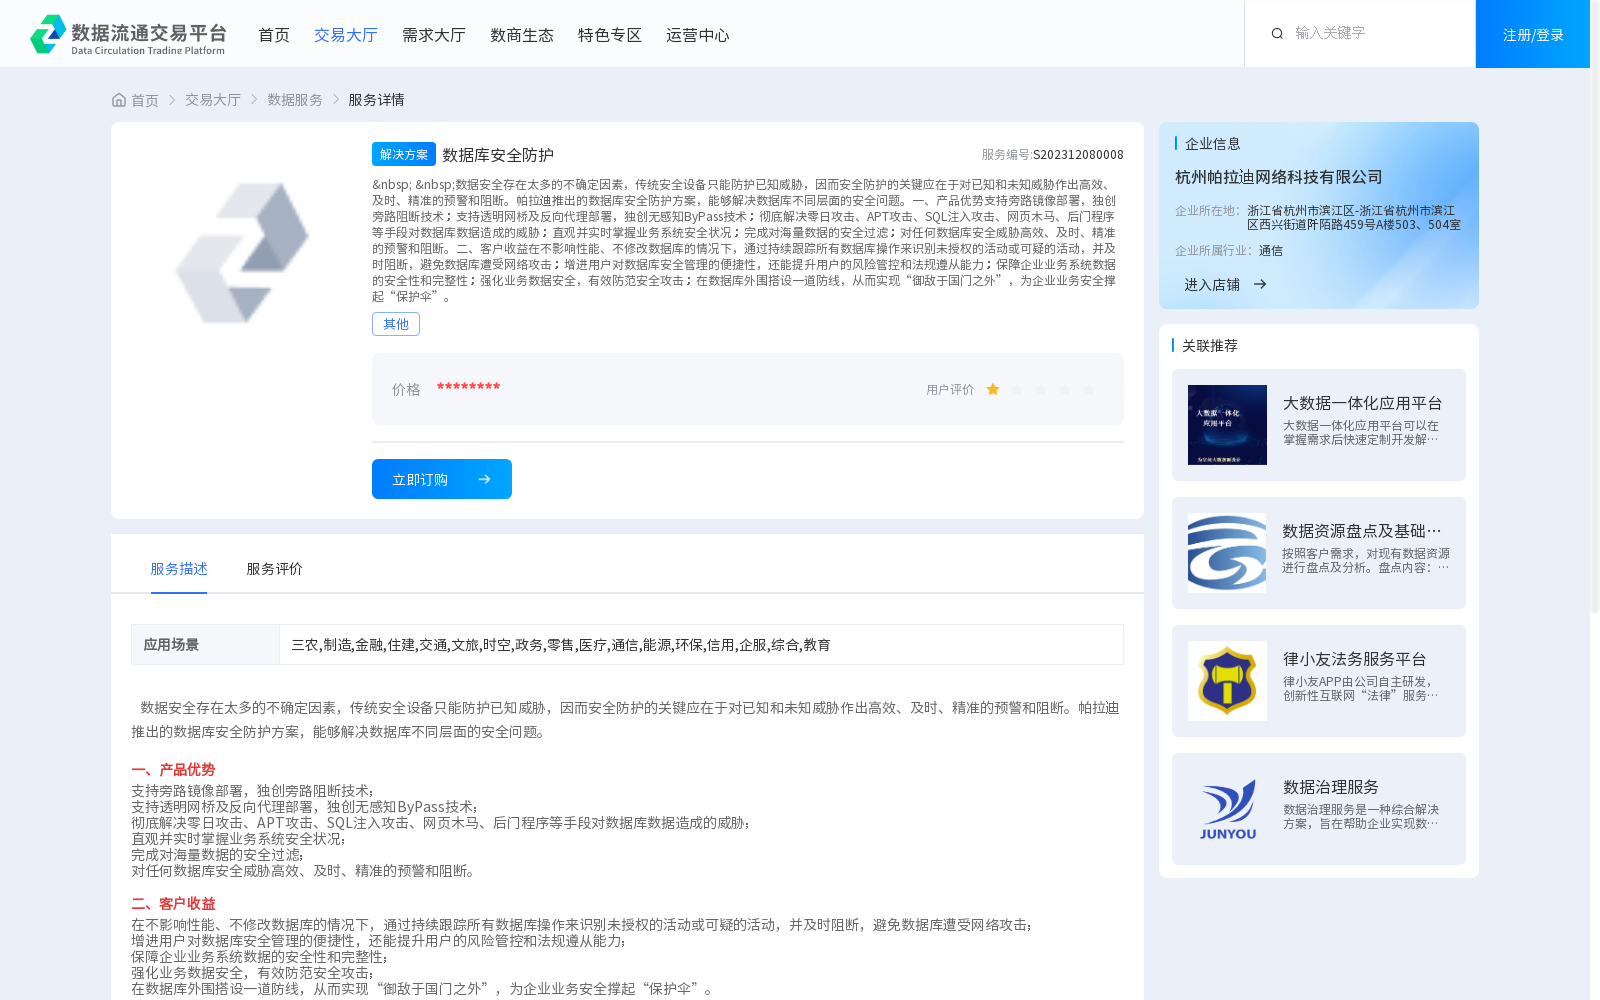Click the product placeholder image
This screenshot has width=1600, height=1000.
(242, 252)
